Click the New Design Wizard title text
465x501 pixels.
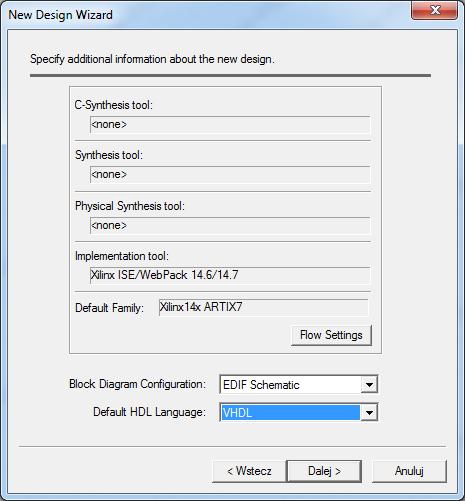coord(60,15)
